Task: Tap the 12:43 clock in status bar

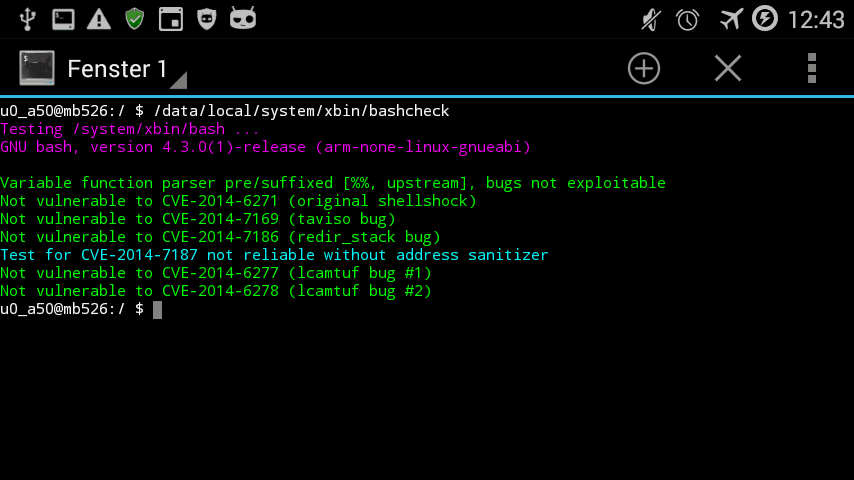Action: 815,20
